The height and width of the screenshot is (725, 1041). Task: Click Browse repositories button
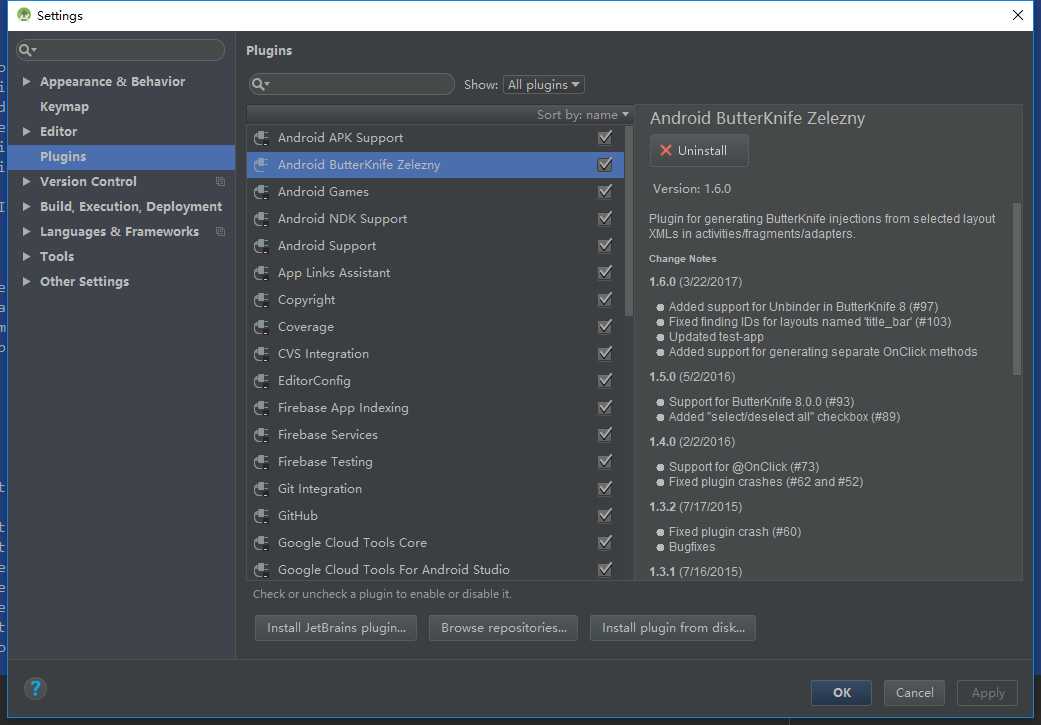point(503,628)
